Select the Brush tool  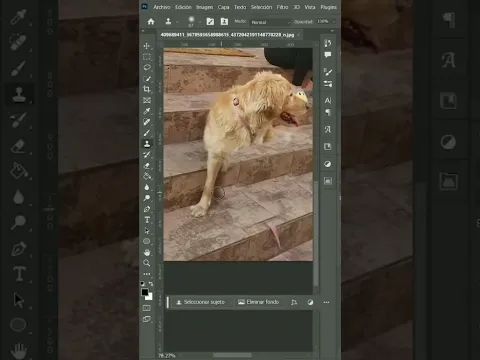pos(147,133)
